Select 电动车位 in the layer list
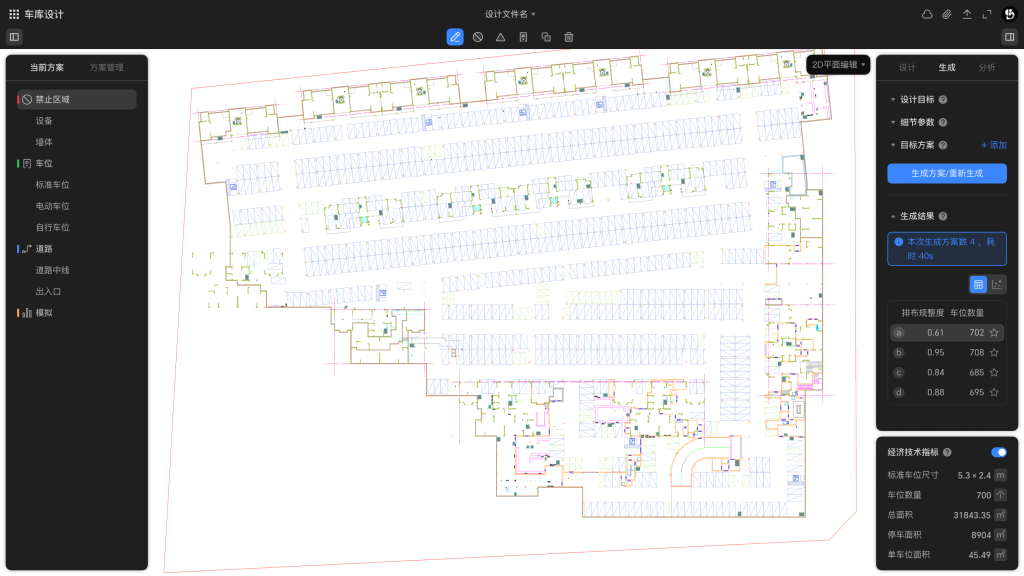The height and width of the screenshot is (576, 1024). point(53,206)
